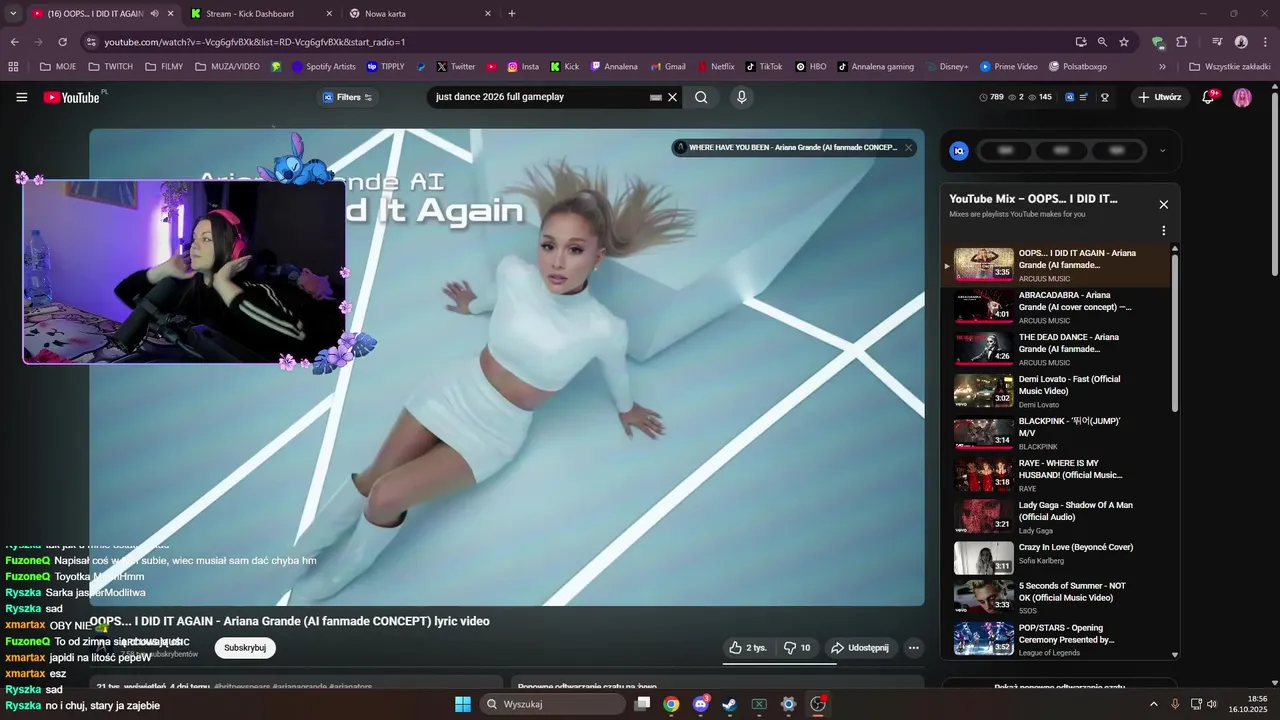Start voice search with microphone
Image resolution: width=1280 pixels, height=720 pixels.
click(741, 97)
